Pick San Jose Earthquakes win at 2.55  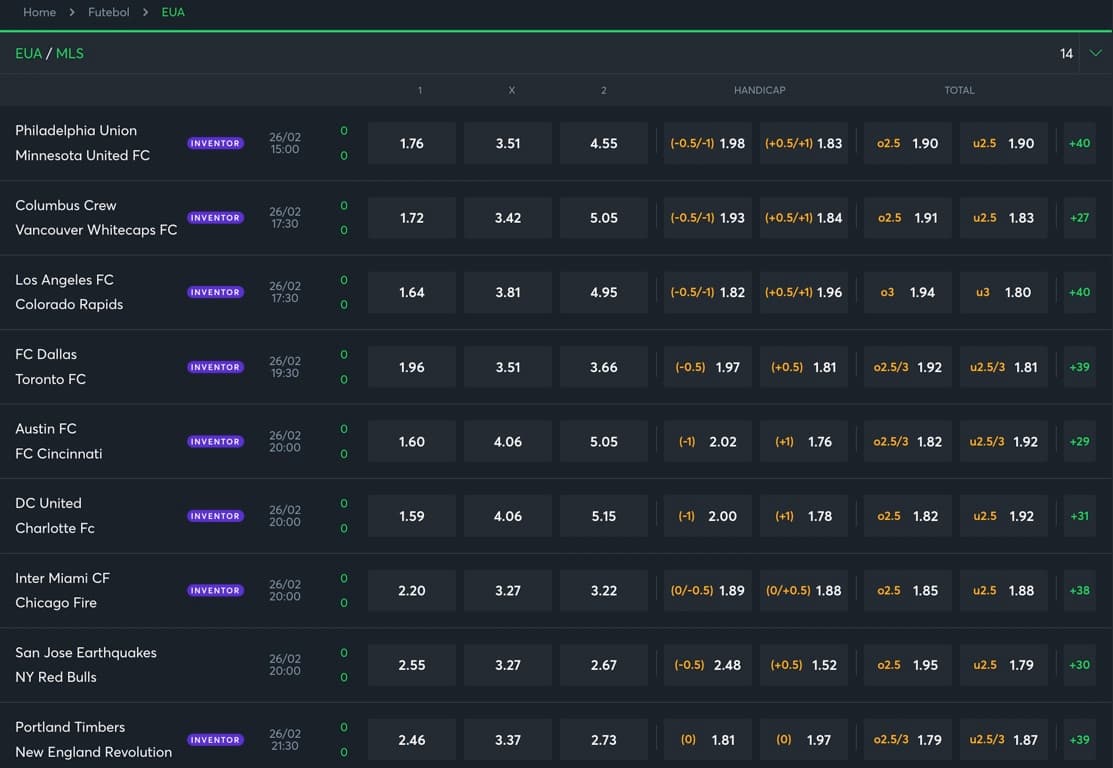coord(412,665)
